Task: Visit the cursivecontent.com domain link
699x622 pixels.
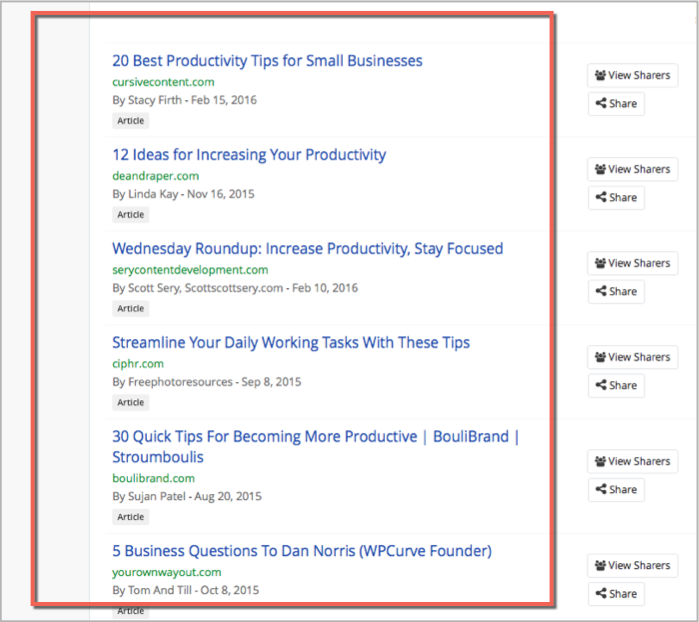Action: tap(163, 82)
